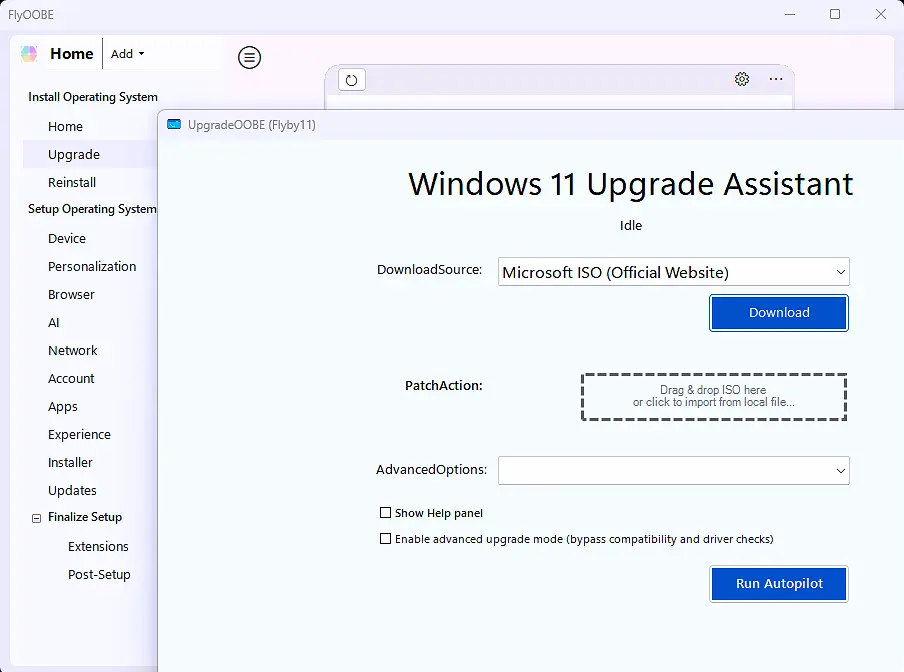Click the UpgradeOOBE window title icon
The image size is (904, 672).
pyautogui.click(x=174, y=125)
